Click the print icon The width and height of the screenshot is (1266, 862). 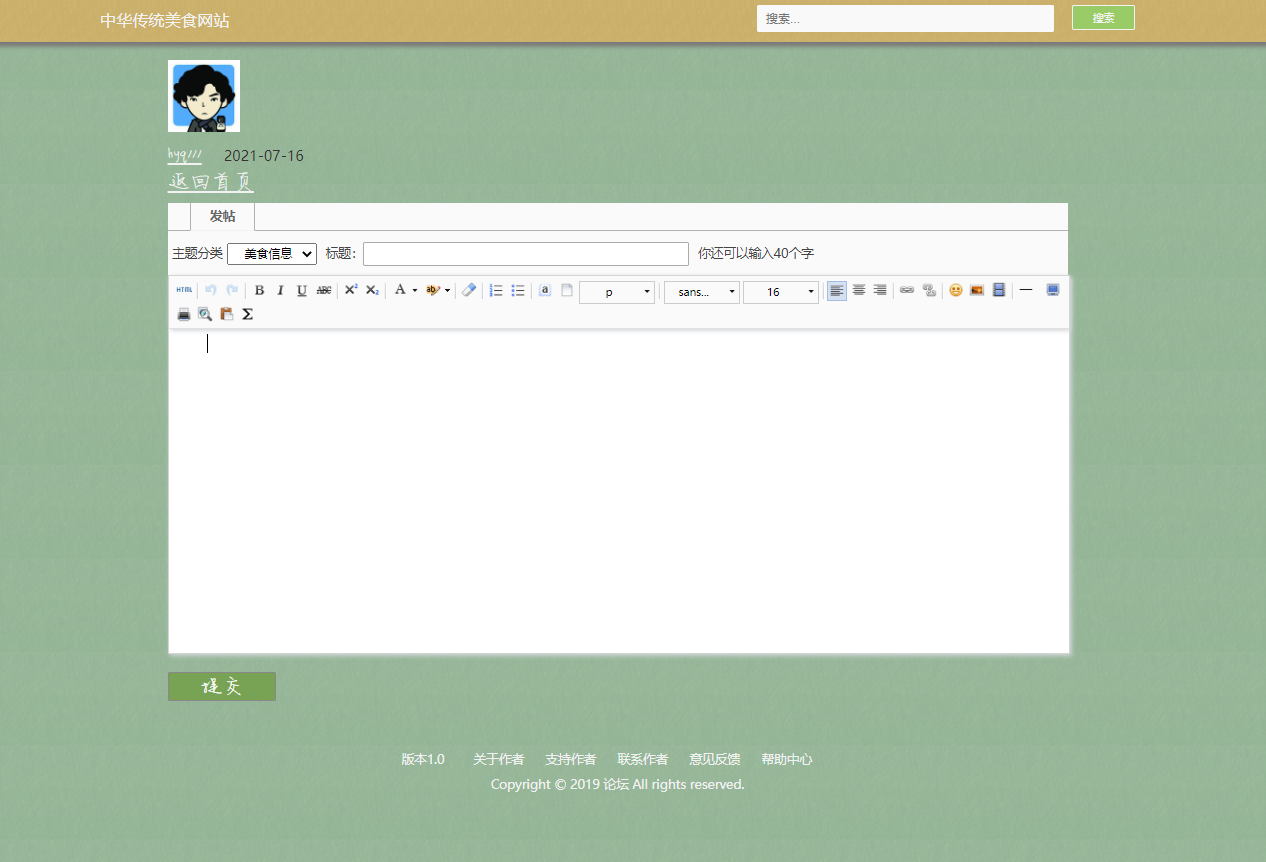point(184,314)
